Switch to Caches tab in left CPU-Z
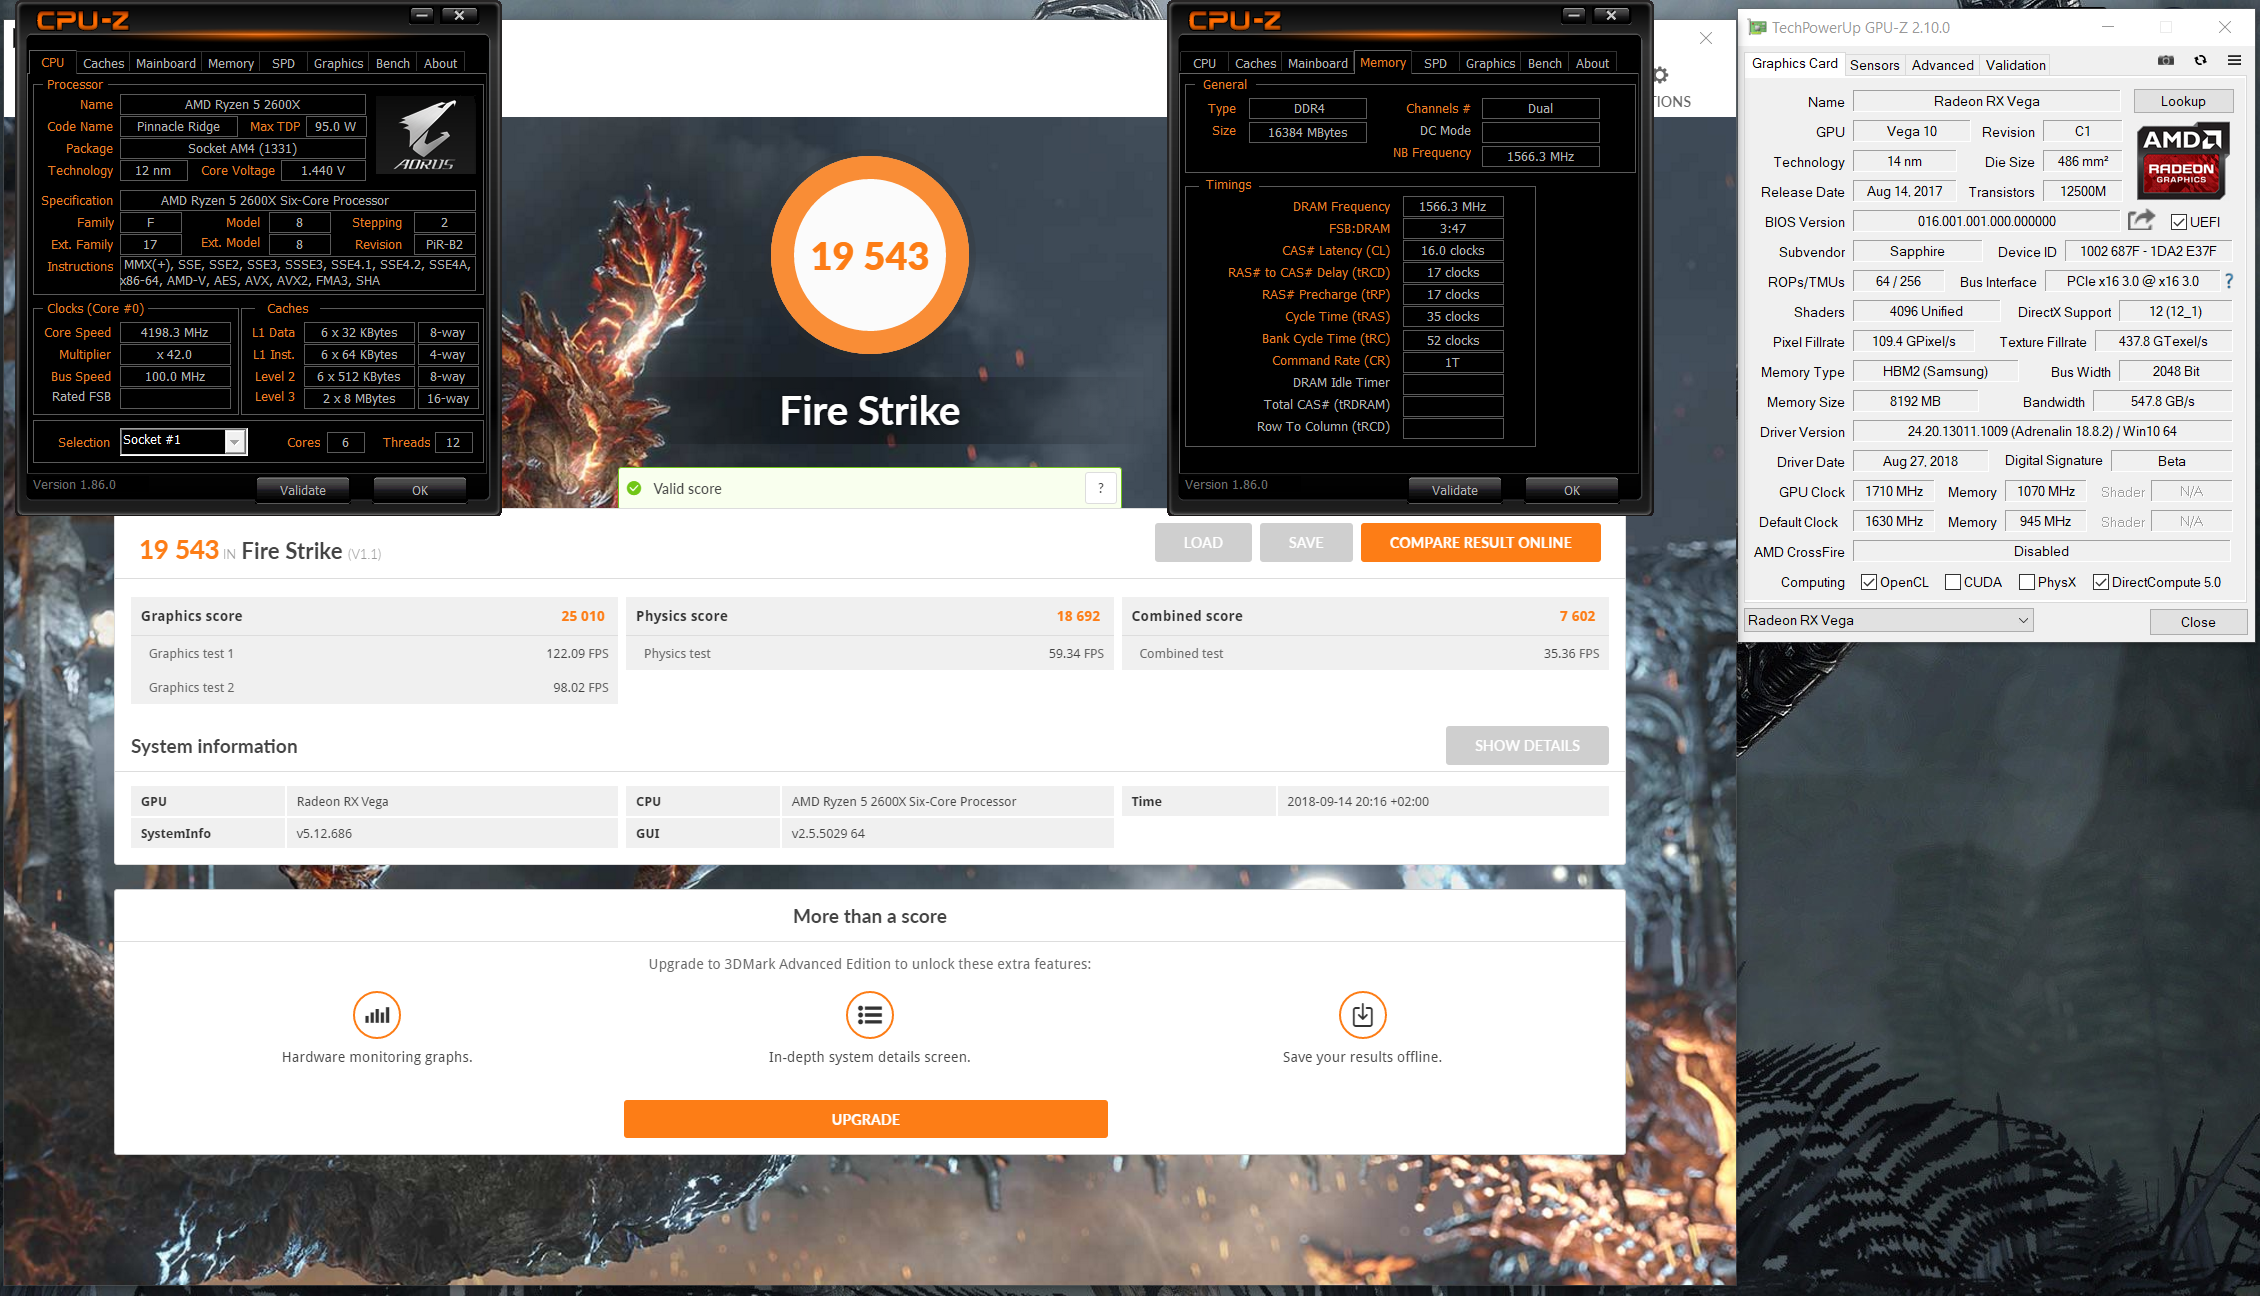 click(104, 63)
